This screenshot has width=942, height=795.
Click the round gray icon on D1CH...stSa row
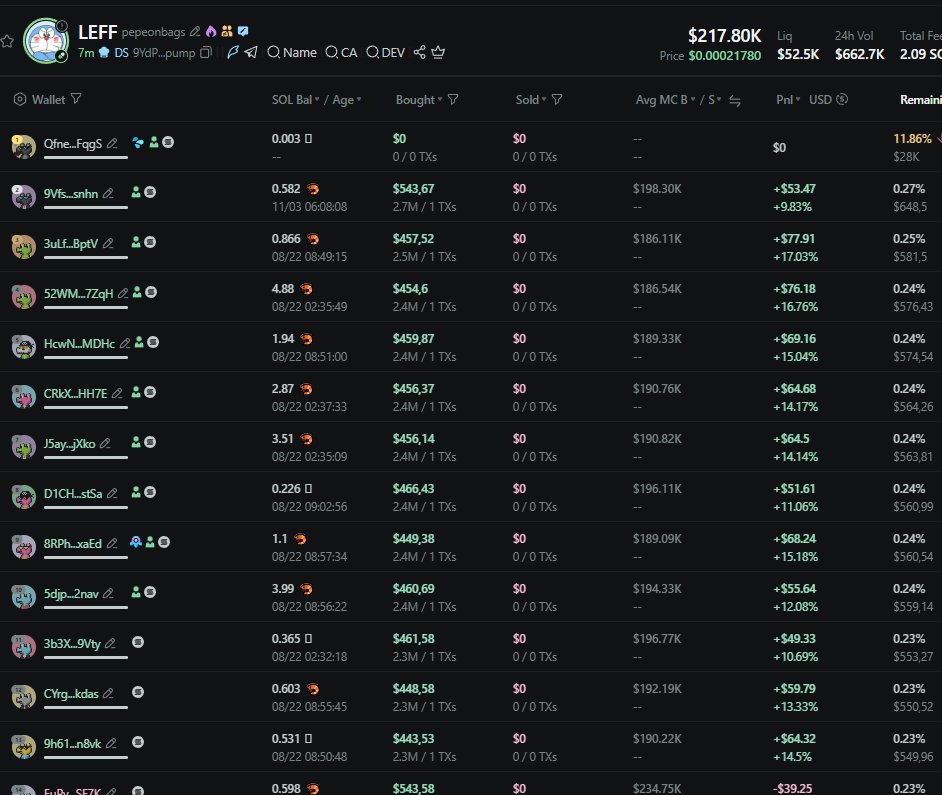150,492
